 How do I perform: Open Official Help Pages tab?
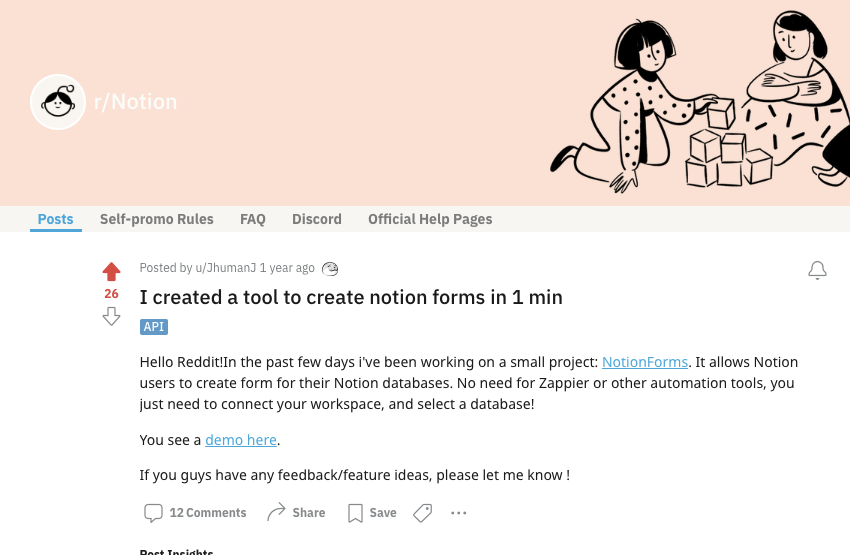pyautogui.click(x=430, y=219)
